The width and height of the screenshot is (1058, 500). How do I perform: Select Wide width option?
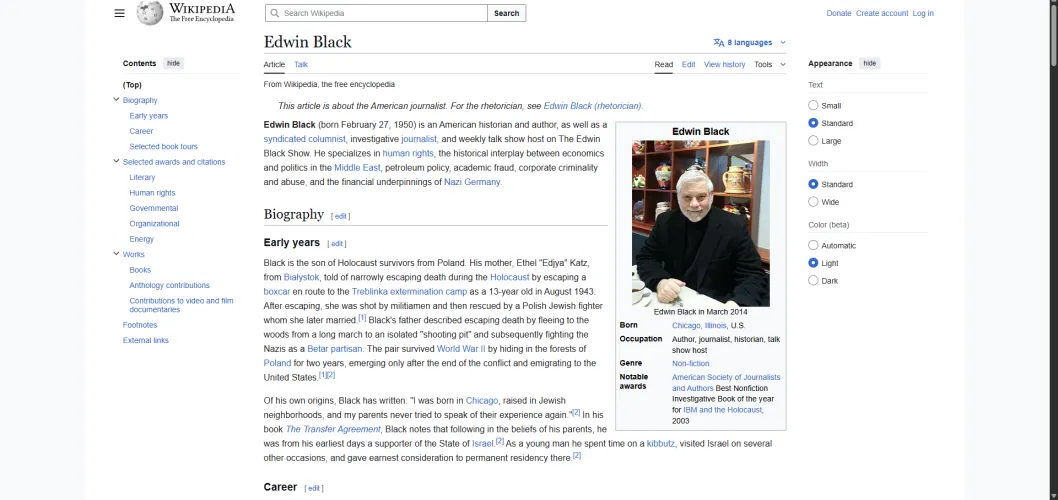[813, 202]
